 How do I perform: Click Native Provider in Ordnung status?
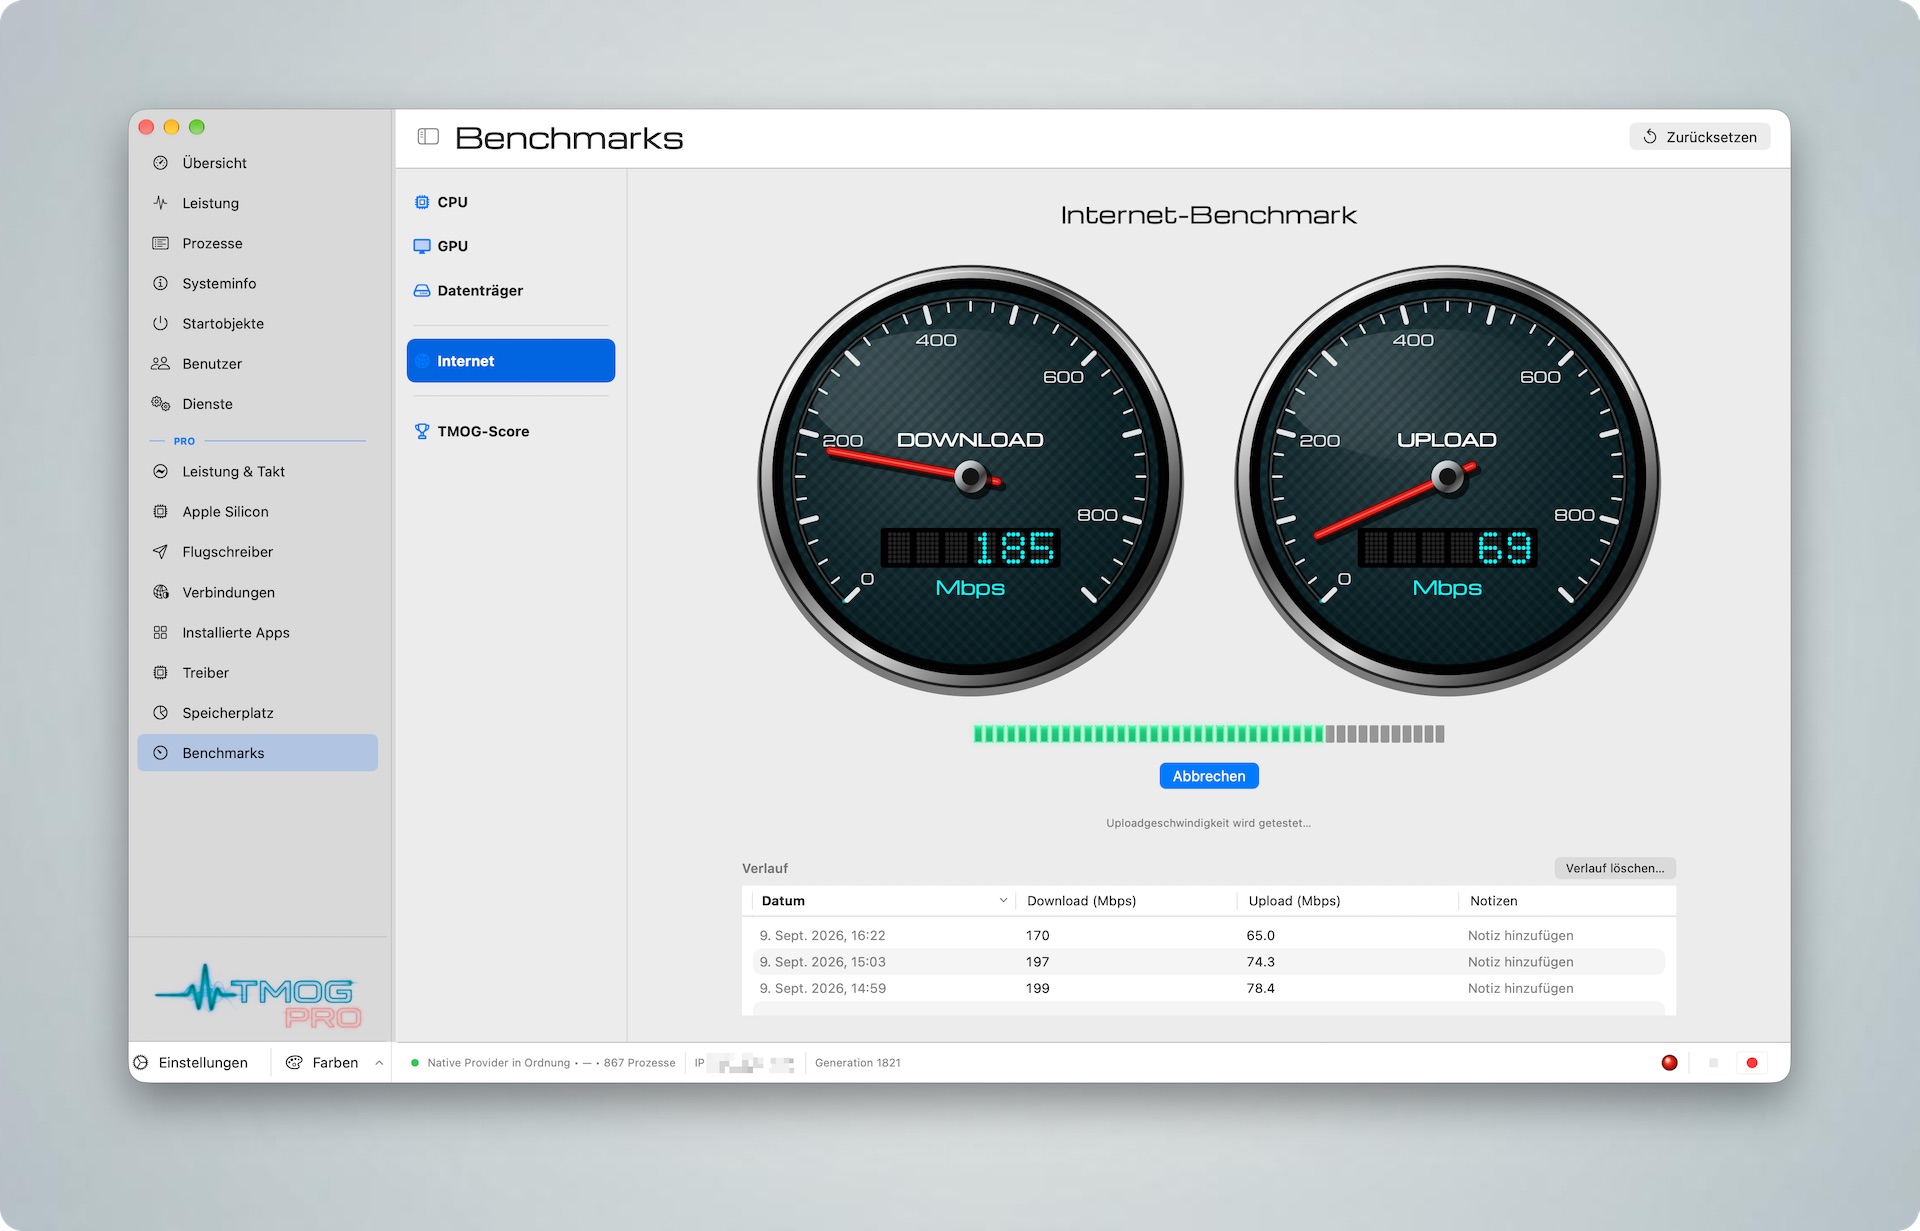(x=498, y=1062)
